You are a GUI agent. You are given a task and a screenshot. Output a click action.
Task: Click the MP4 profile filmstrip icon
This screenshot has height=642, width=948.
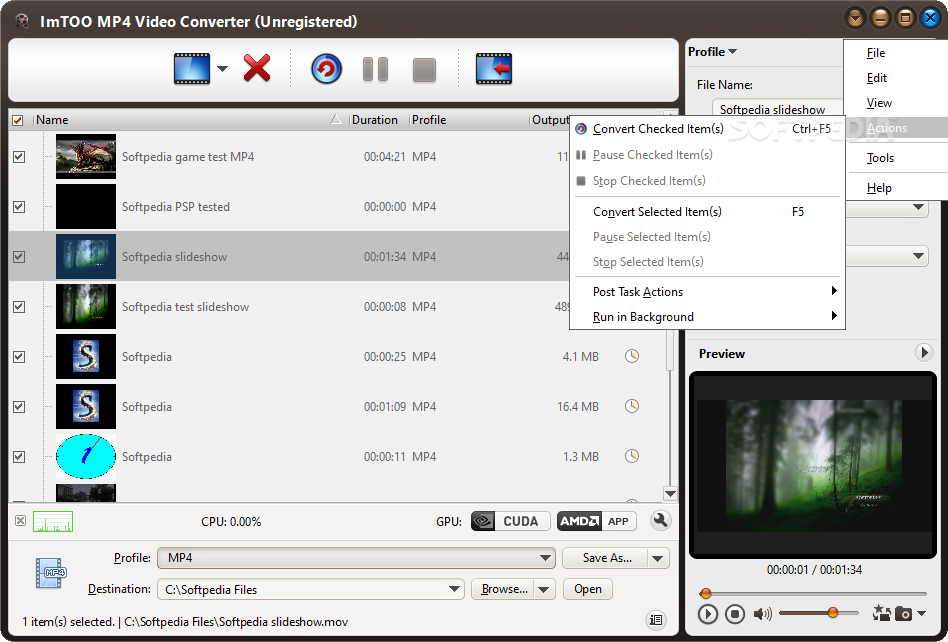coord(51,572)
